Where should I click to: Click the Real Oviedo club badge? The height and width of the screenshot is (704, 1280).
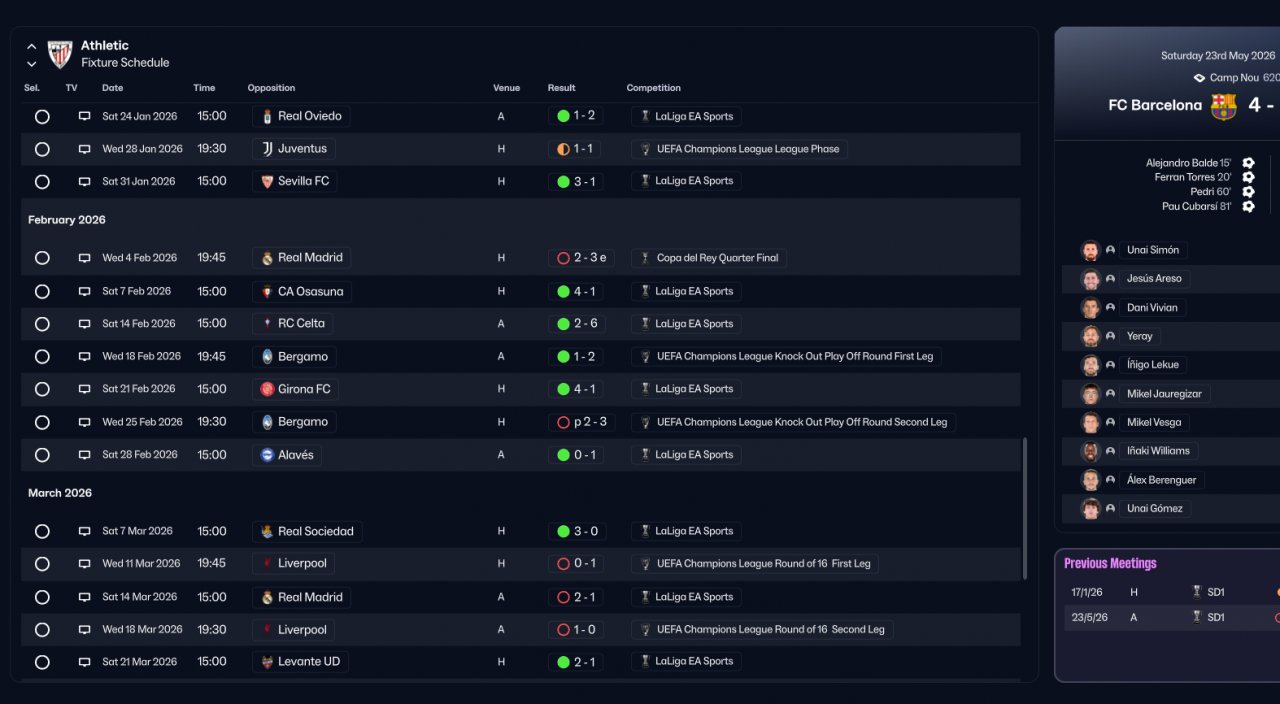click(x=267, y=117)
